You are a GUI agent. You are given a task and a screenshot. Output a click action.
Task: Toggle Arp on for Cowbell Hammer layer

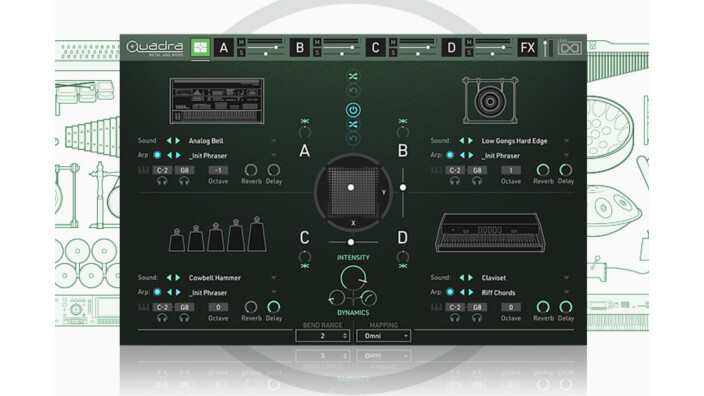tap(157, 292)
